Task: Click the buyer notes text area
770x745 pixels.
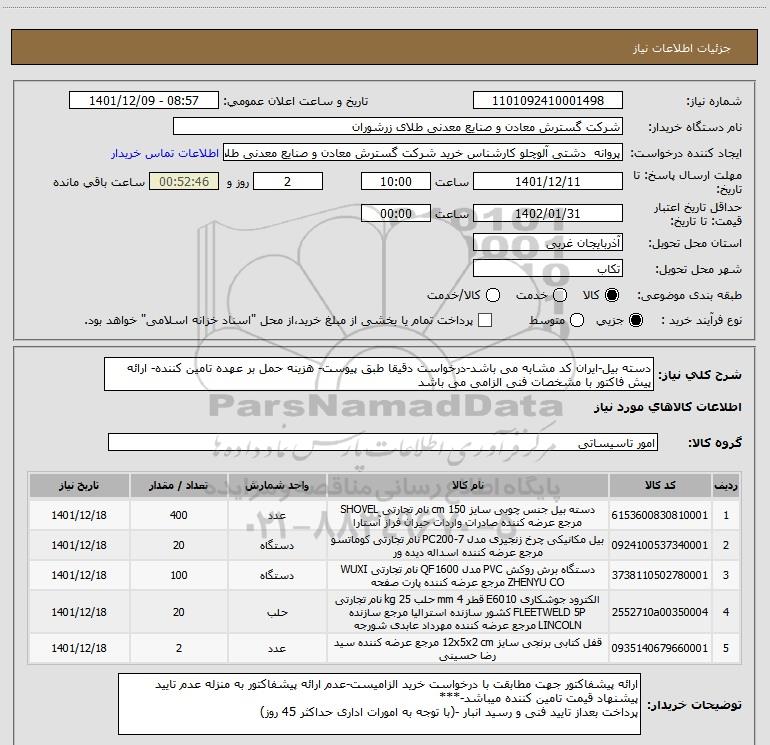Action: pyautogui.click(x=379, y=704)
